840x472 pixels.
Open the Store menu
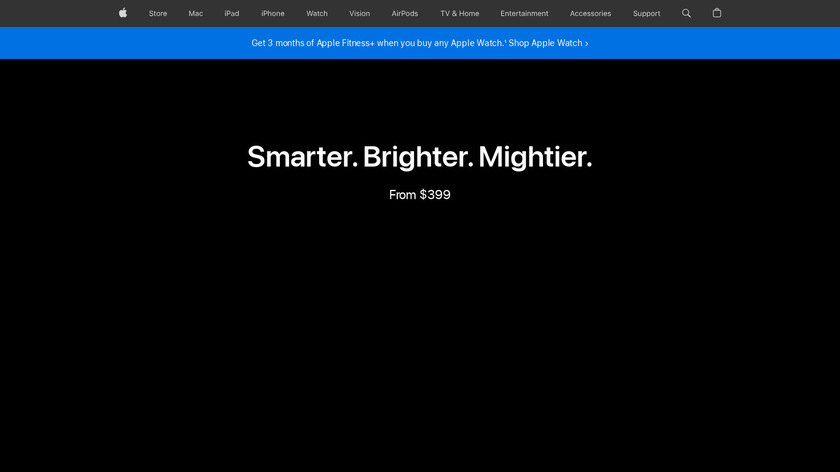click(x=158, y=13)
